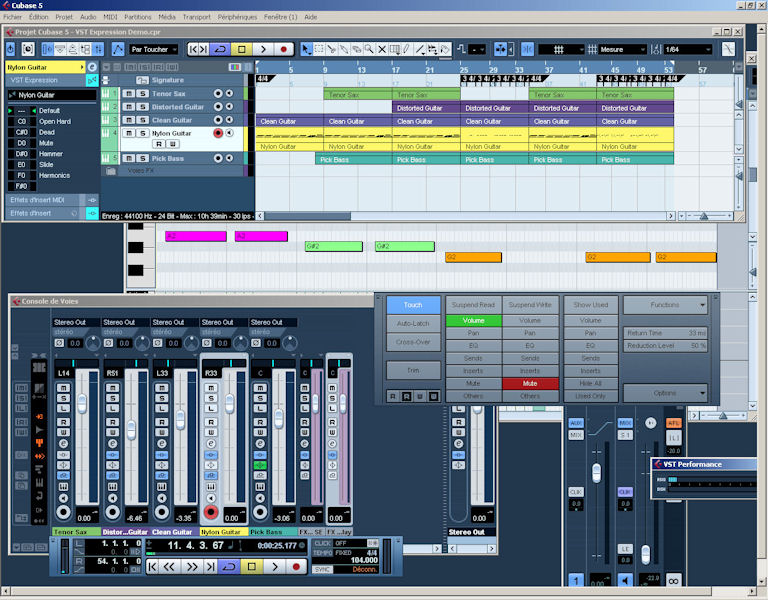Click the tempo value 104.000 field

[364, 560]
